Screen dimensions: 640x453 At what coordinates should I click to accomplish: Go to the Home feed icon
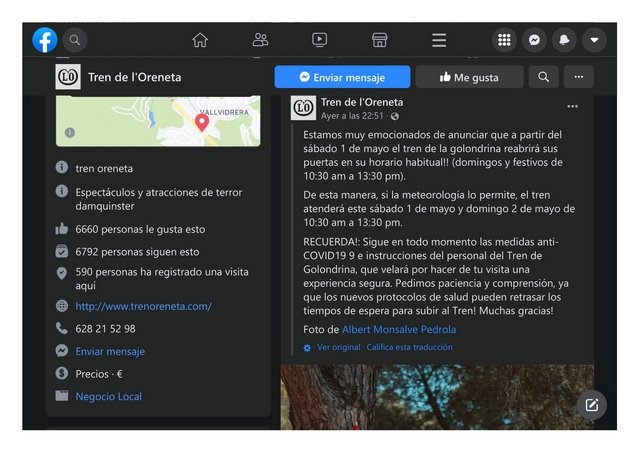(200, 40)
